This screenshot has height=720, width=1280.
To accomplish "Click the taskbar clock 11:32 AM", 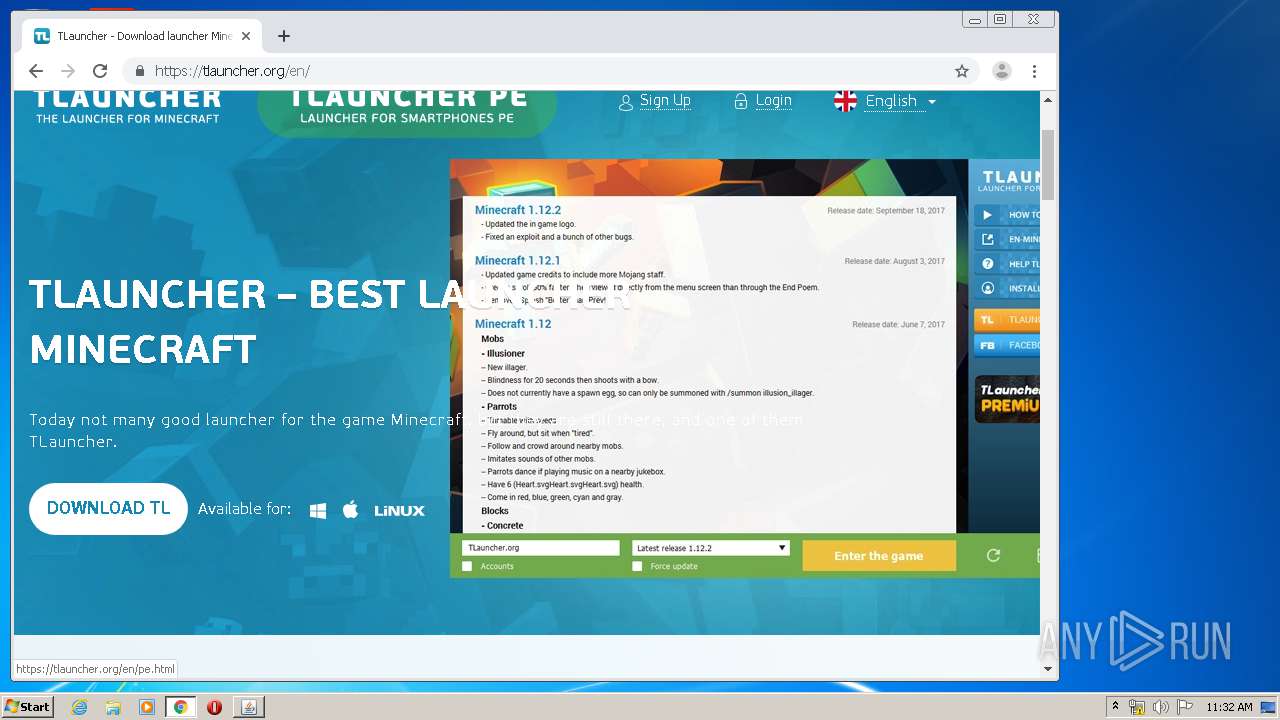I will (1229, 707).
